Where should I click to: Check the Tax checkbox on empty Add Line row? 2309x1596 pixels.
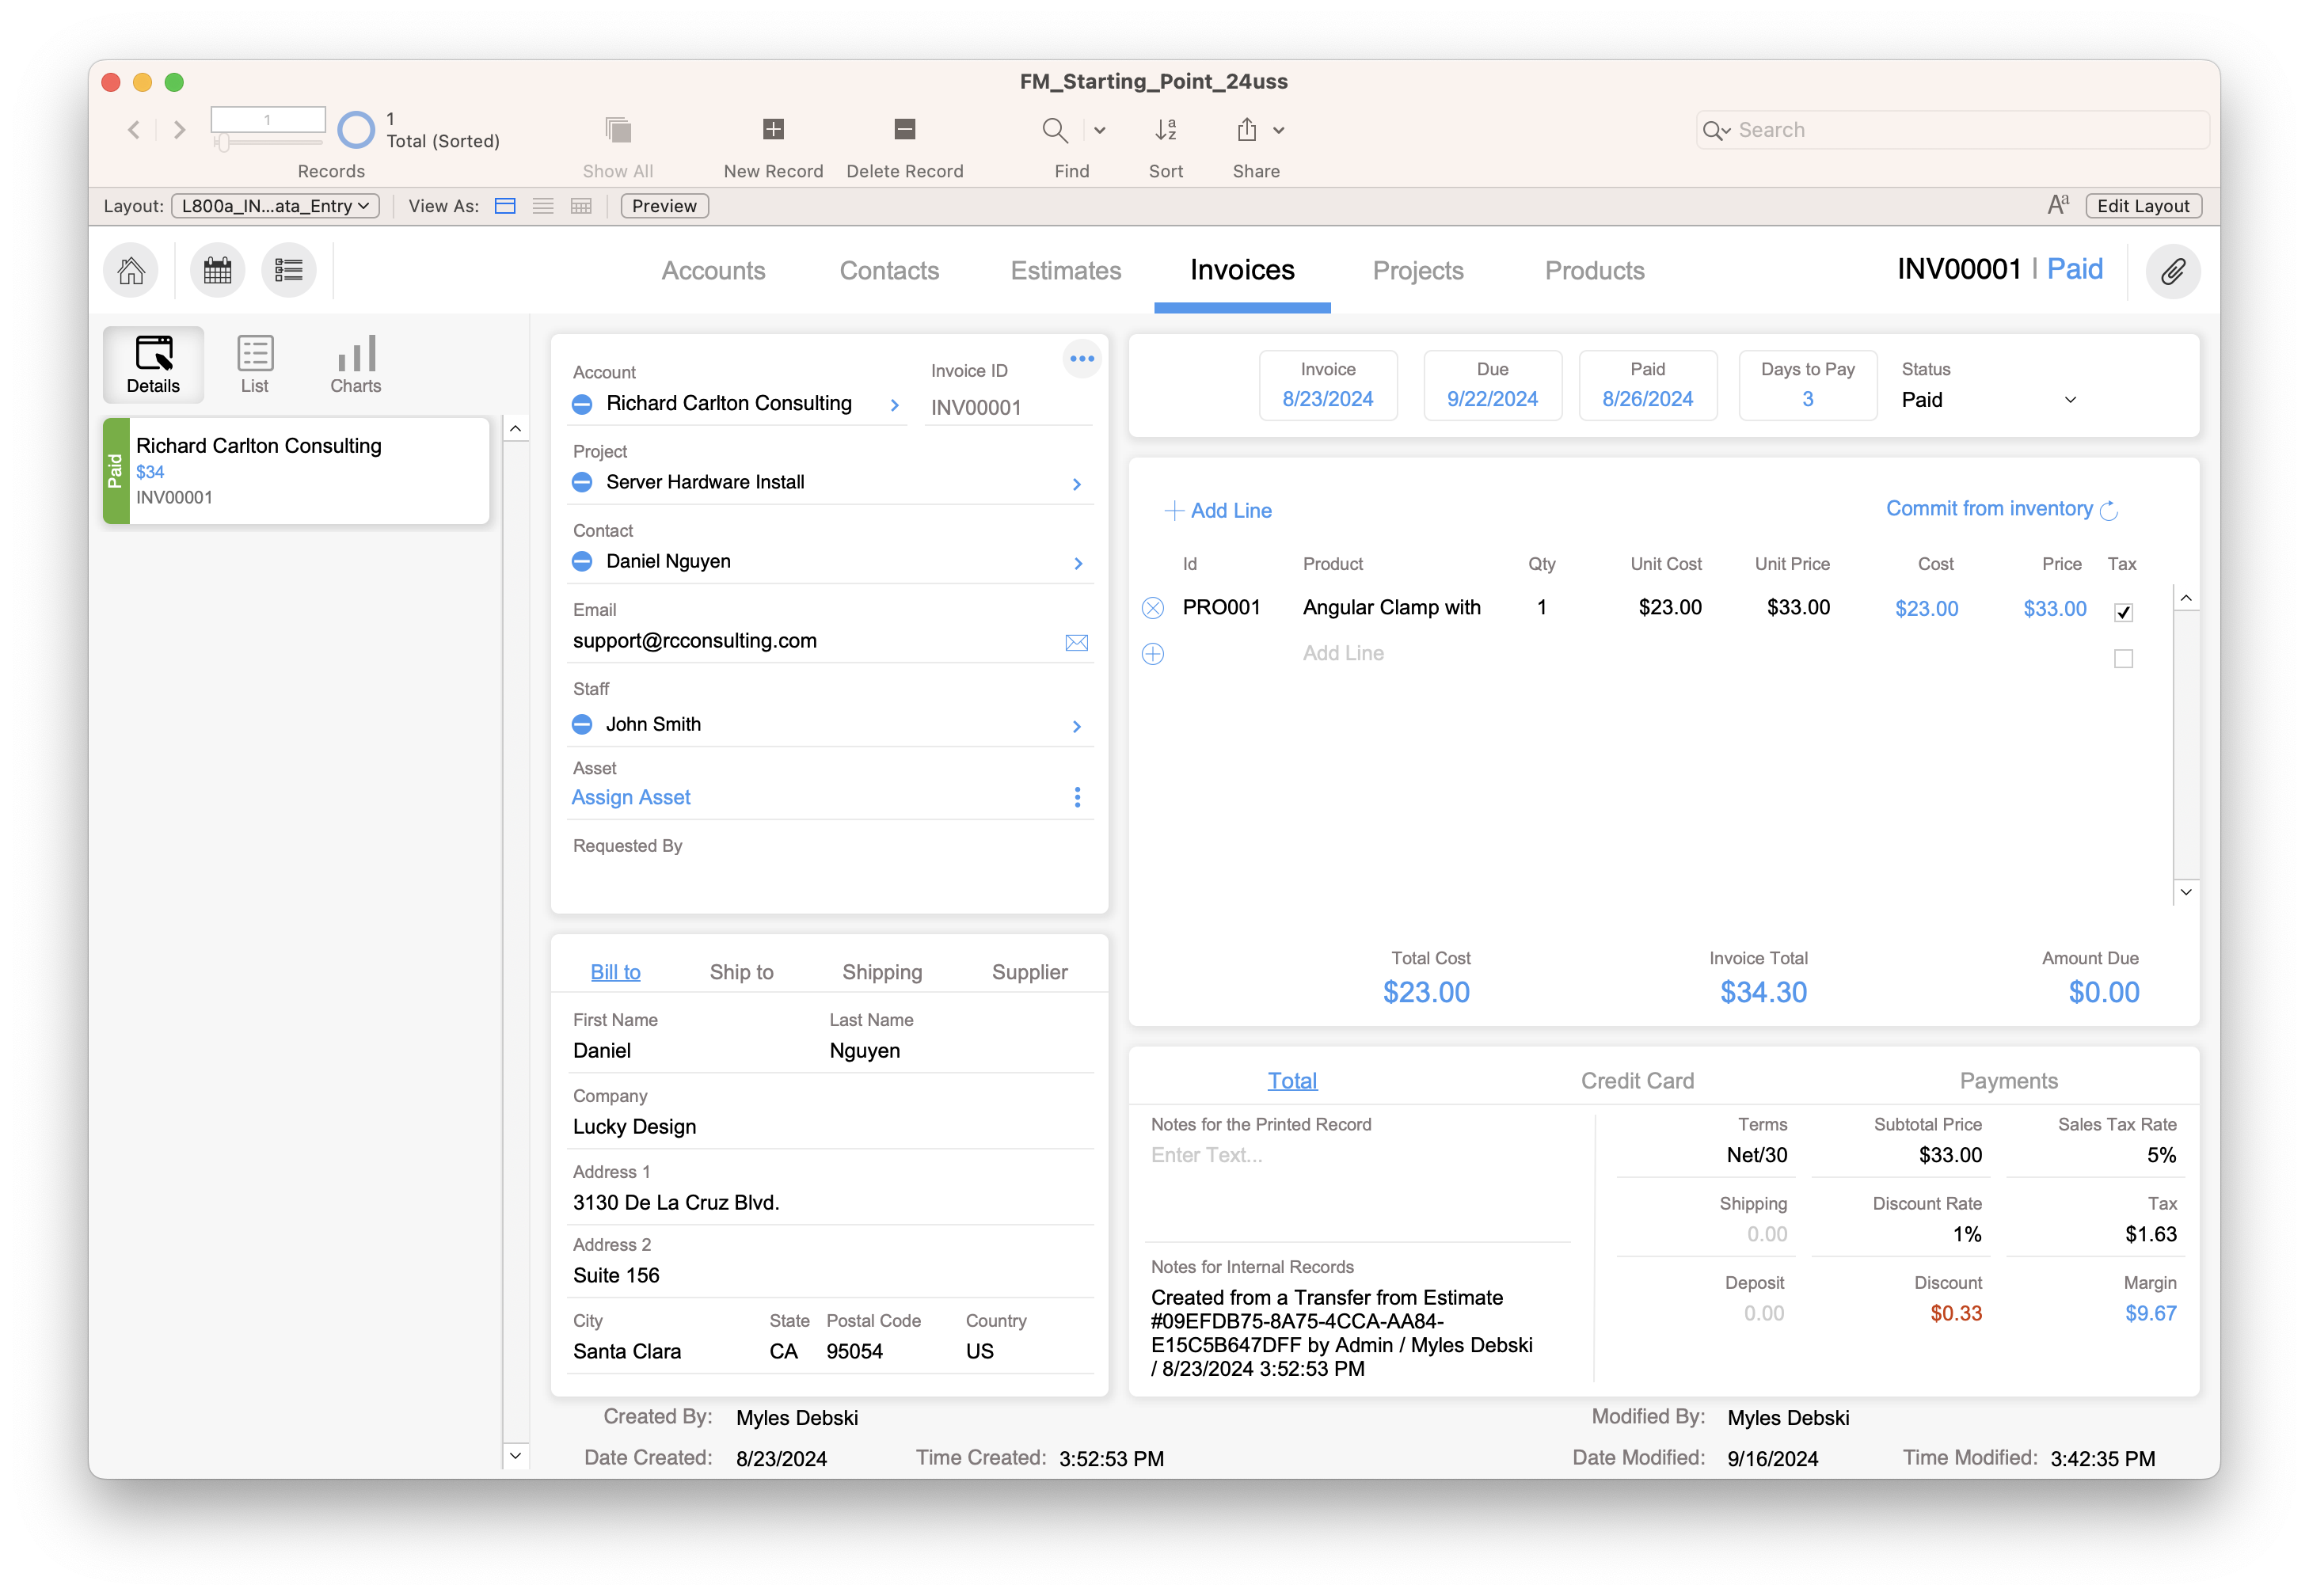[2122, 658]
